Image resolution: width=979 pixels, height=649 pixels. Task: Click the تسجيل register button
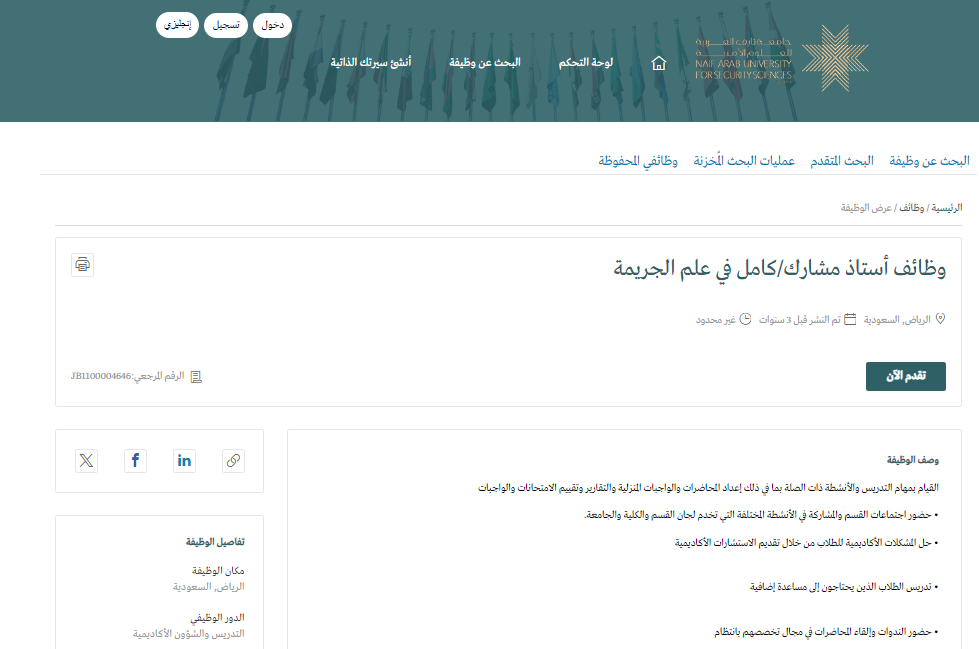225,26
